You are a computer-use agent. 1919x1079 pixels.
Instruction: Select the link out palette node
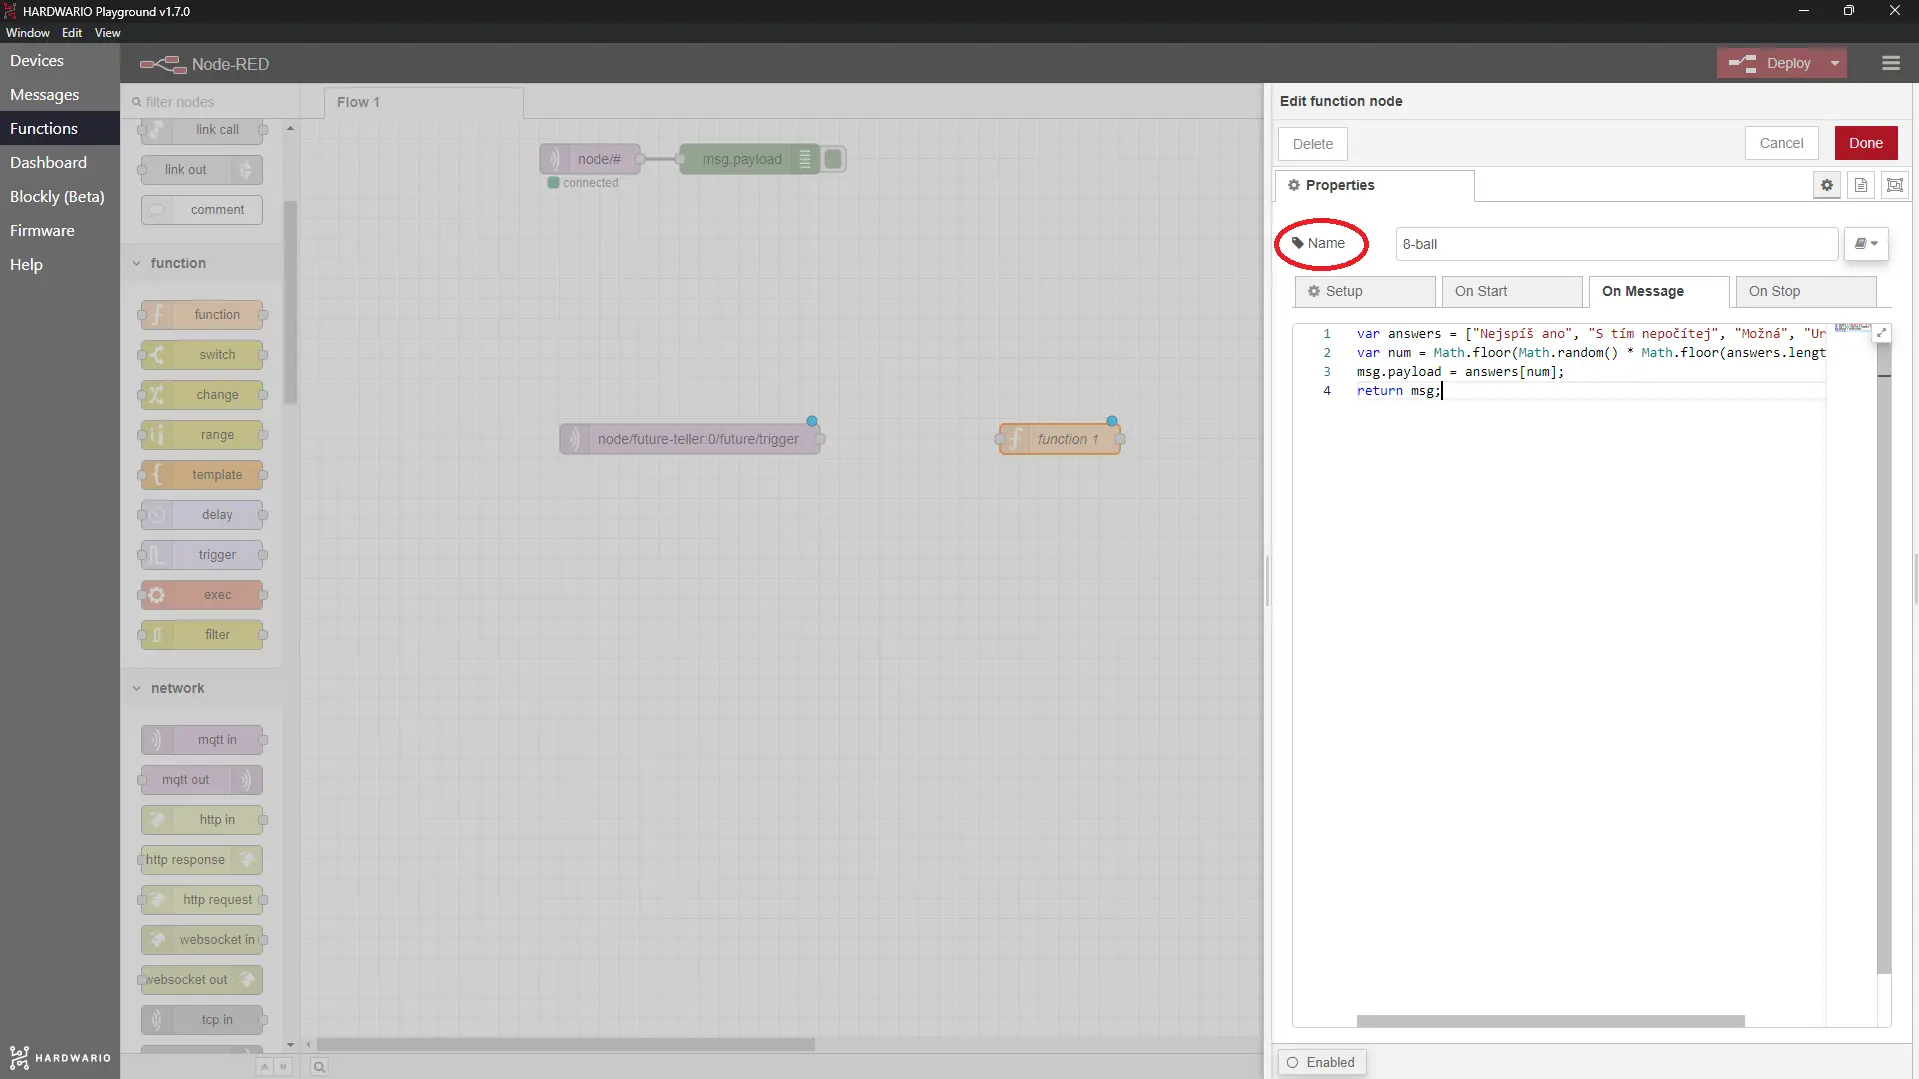coord(202,170)
